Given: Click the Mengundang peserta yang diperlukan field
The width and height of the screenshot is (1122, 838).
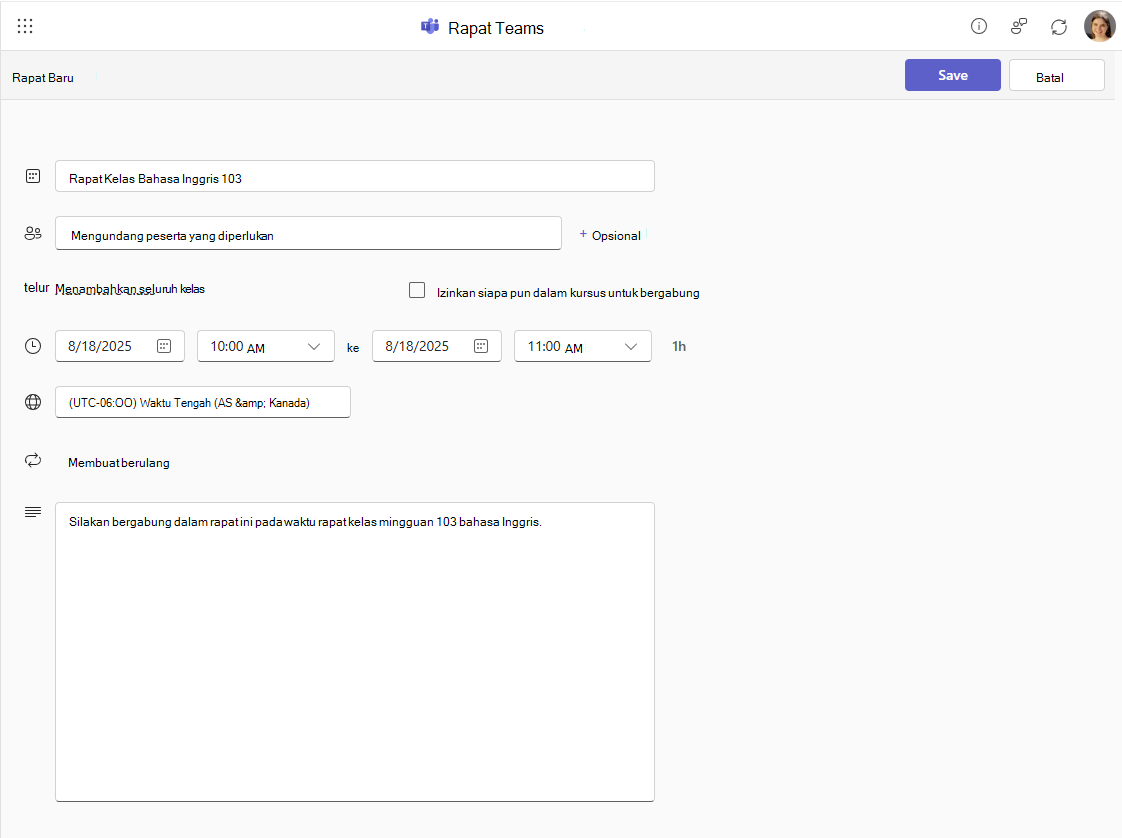Looking at the screenshot, I should click(308, 234).
